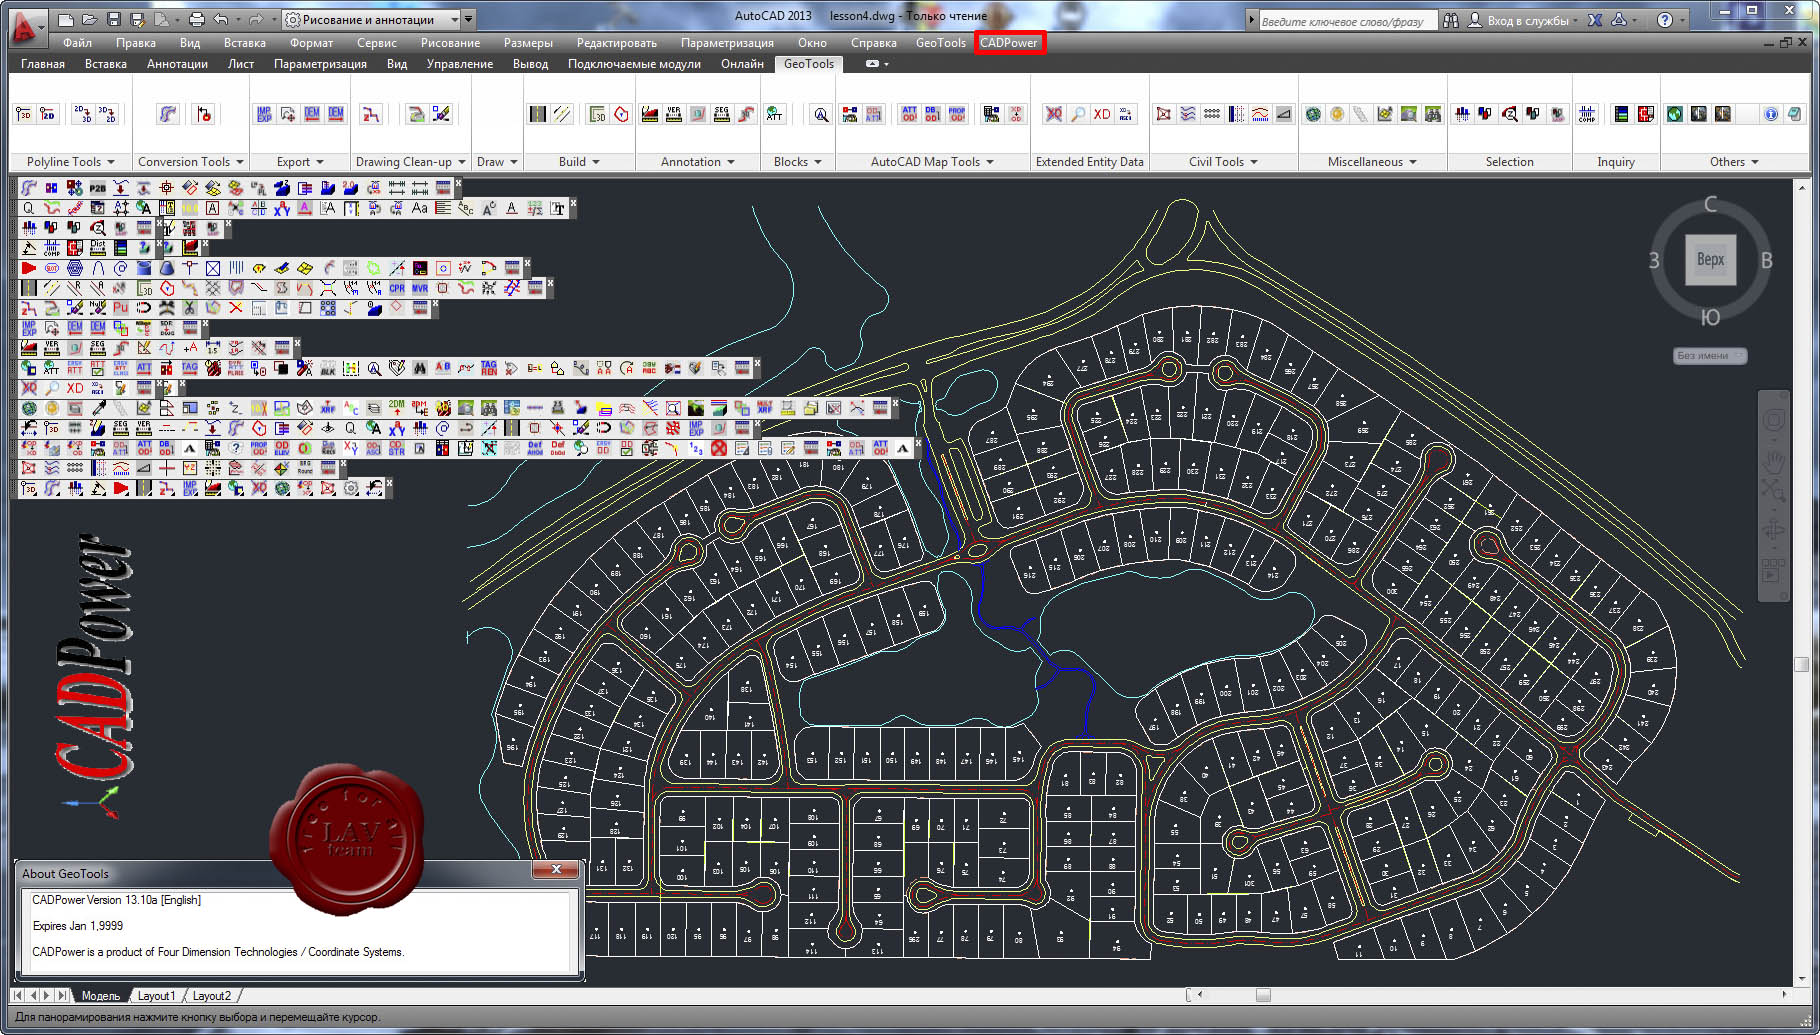Open the Справка menu
Image resolution: width=1820 pixels, height=1035 pixels.
coord(873,43)
